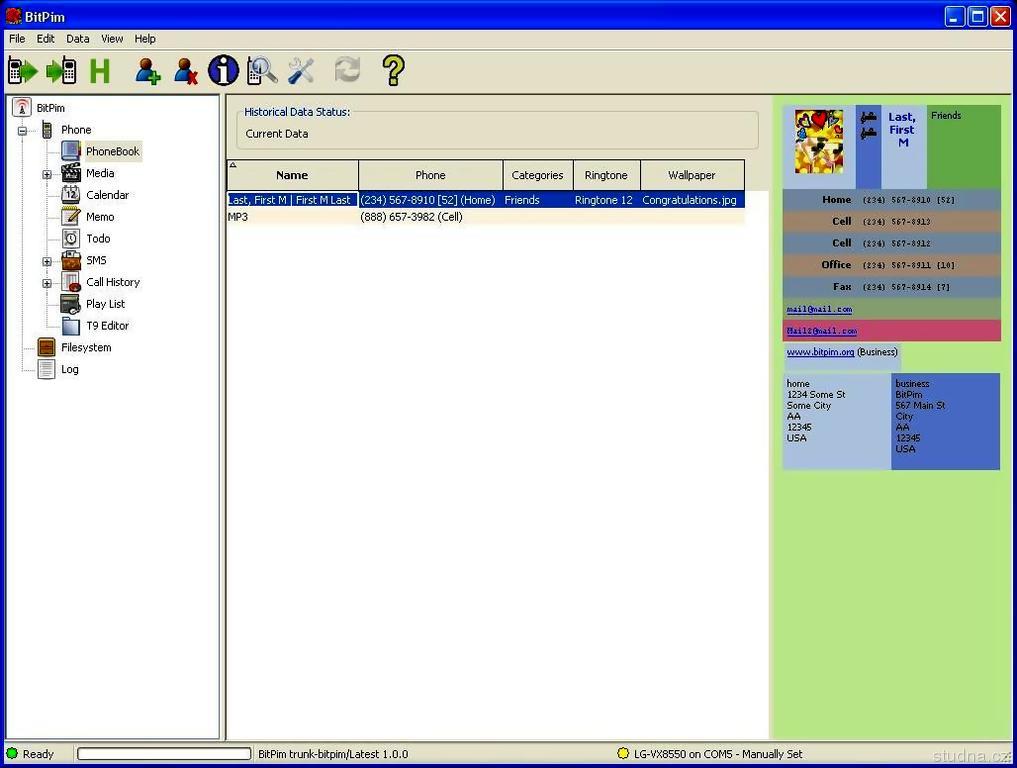Expand the Call History tree node
Image resolution: width=1017 pixels, height=768 pixels.
point(47,284)
